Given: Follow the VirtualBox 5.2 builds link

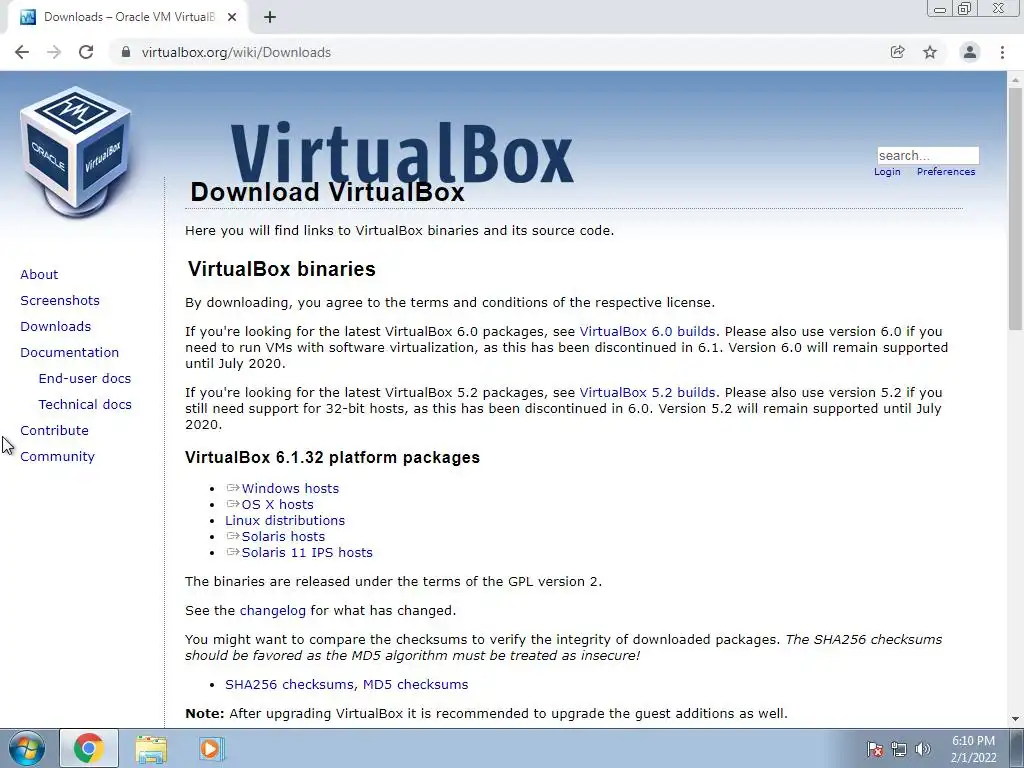Looking at the screenshot, I should 647,393.
